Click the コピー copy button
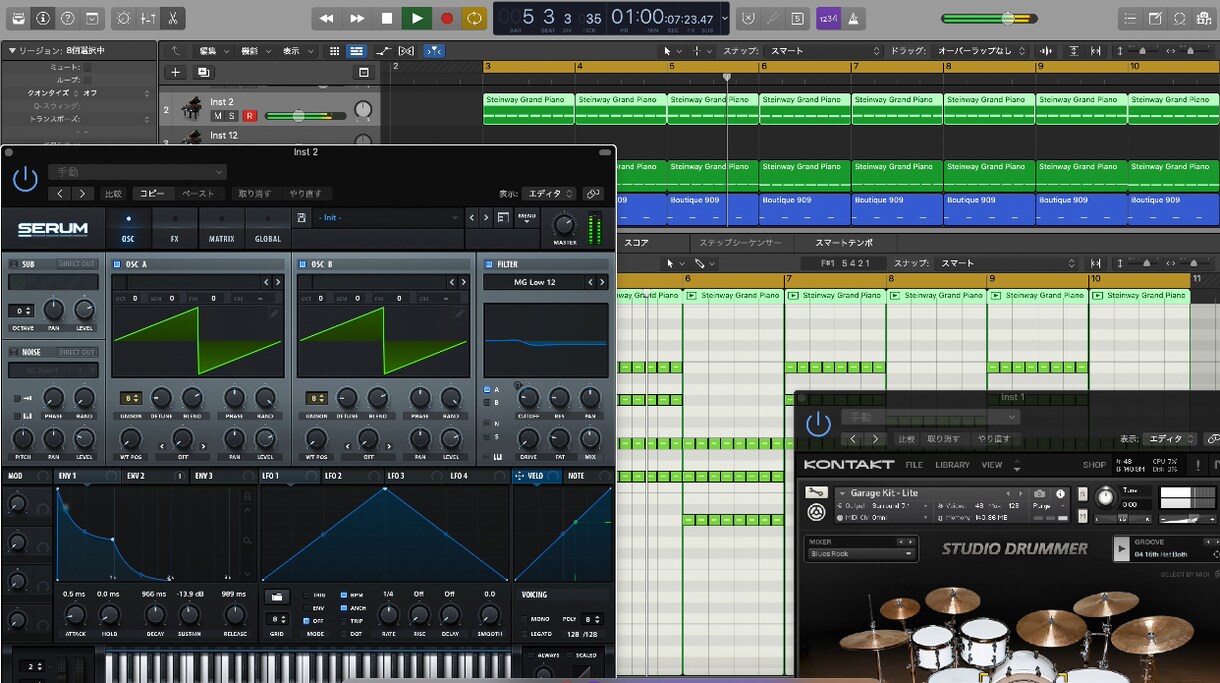Screen dimensions: 1220x683 152,194
